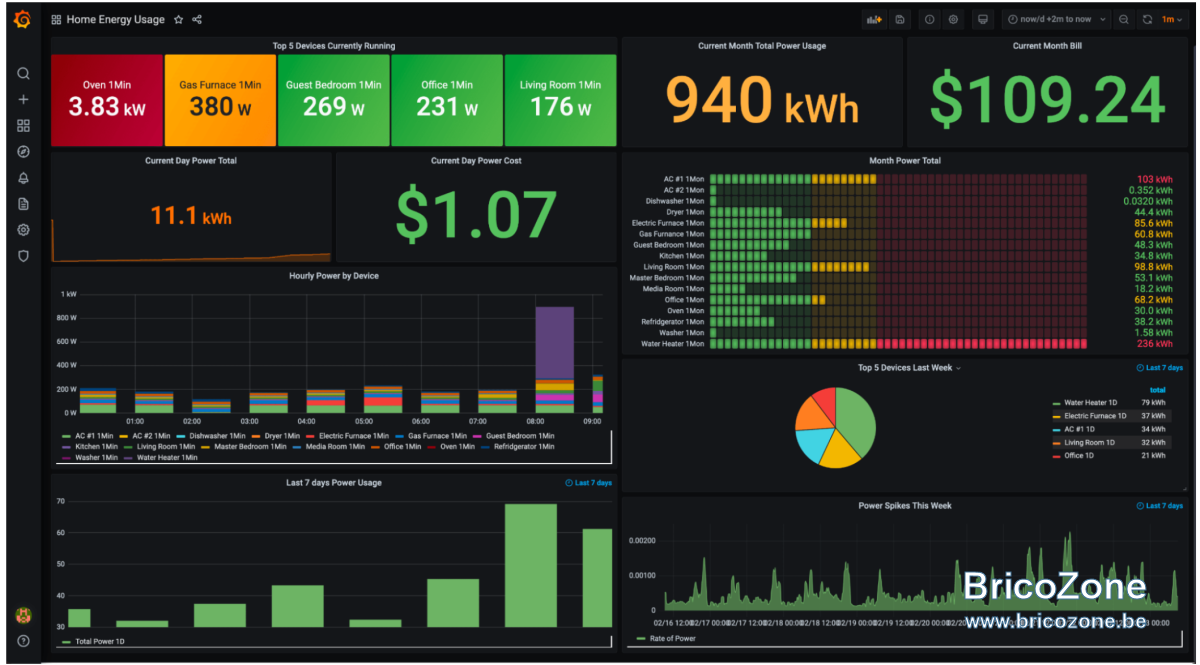The image size is (1200, 665).
Task: Click the refresh dashboard button
Action: point(1147,19)
